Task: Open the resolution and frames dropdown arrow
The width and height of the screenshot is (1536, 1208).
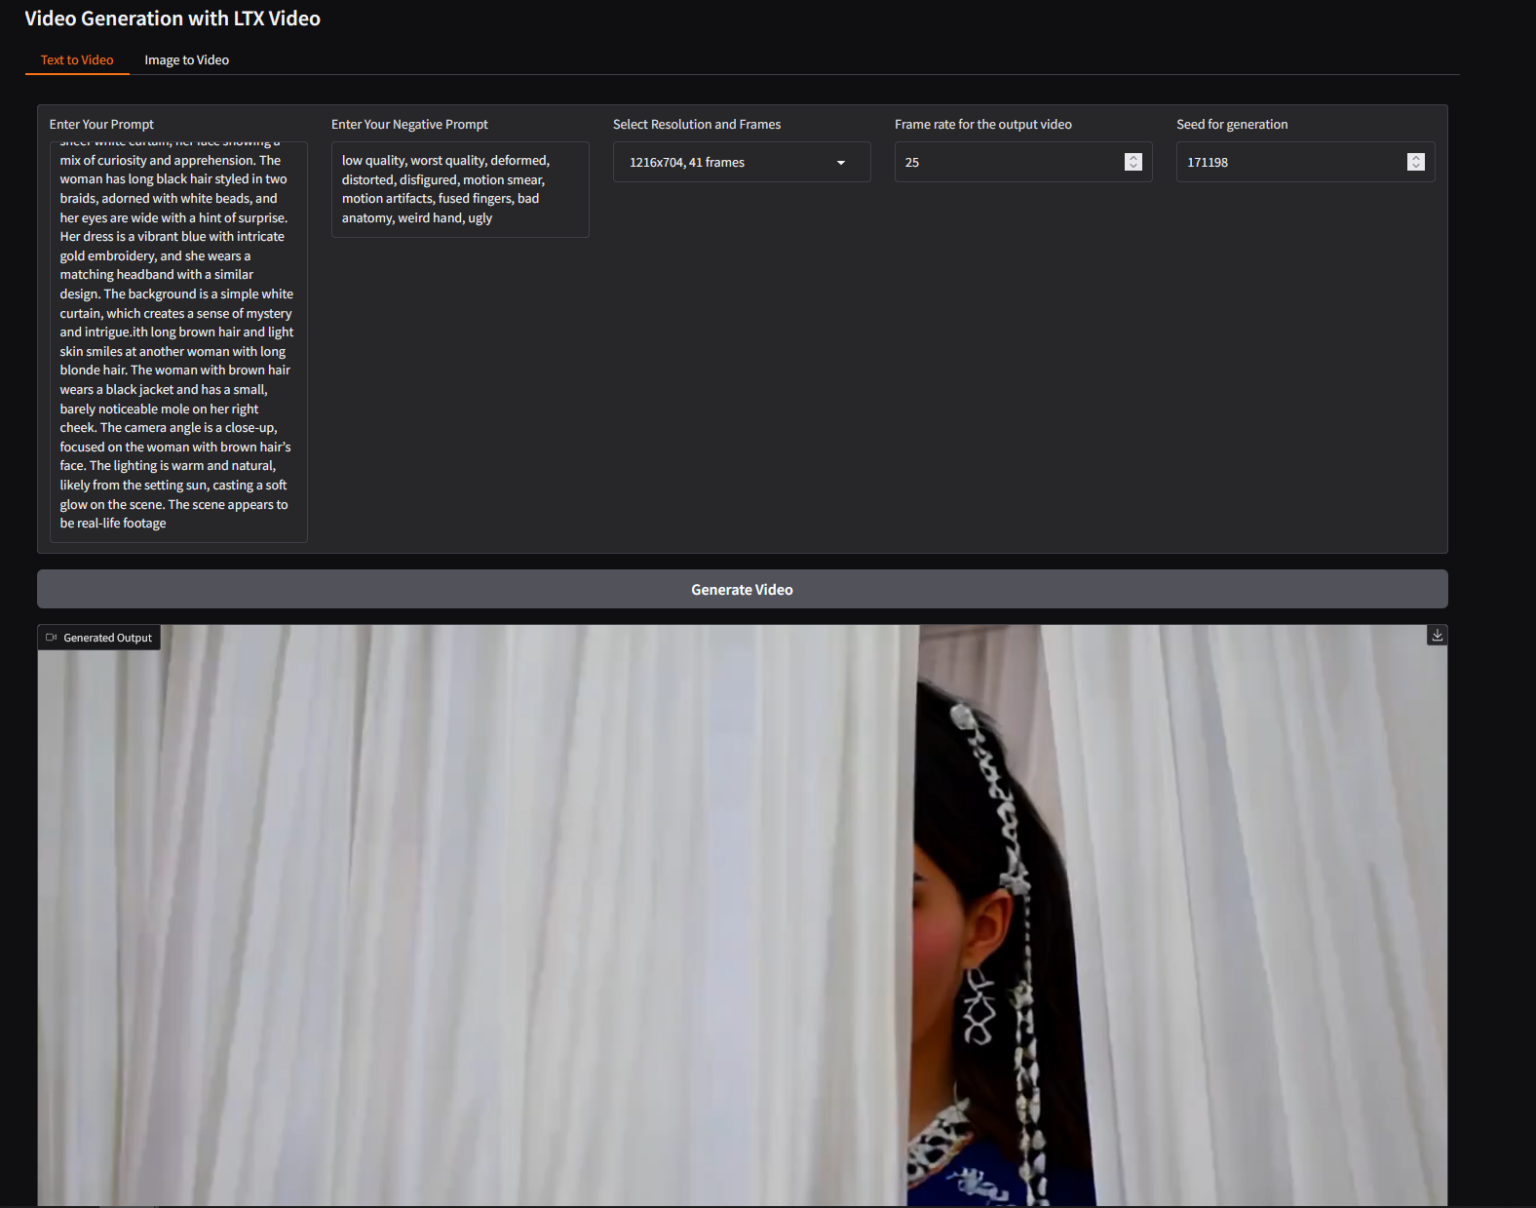Action: click(x=841, y=163)
